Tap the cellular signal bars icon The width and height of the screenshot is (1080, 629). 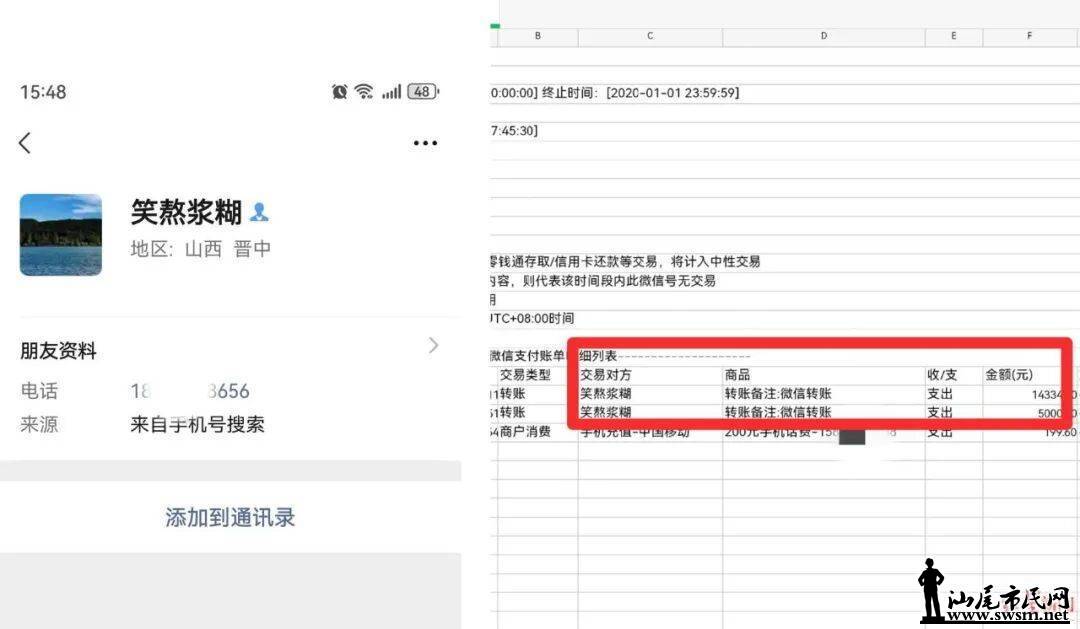click(391, 92)
